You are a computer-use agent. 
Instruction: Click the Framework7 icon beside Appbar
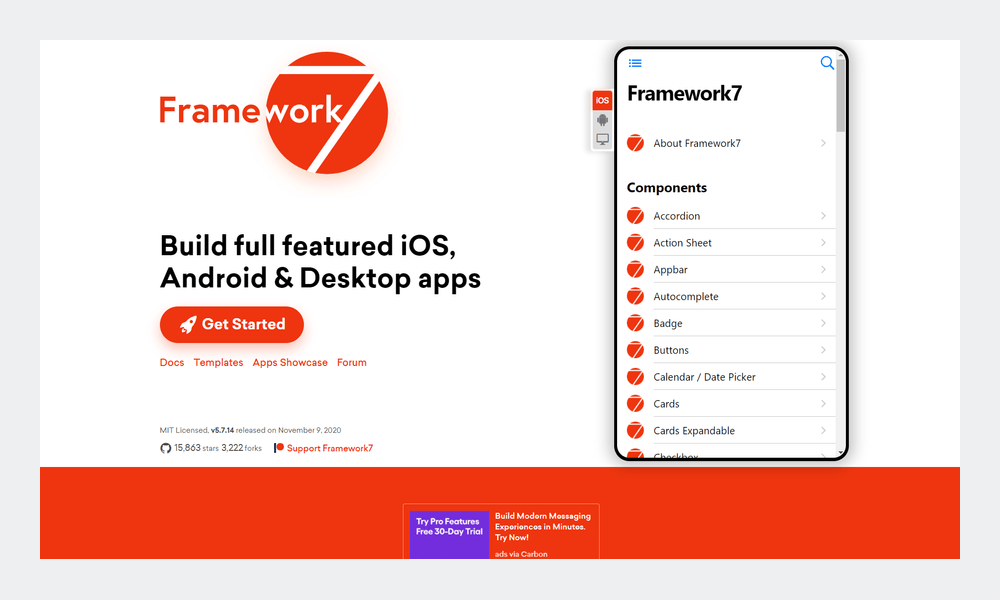[x=635, y=269]
